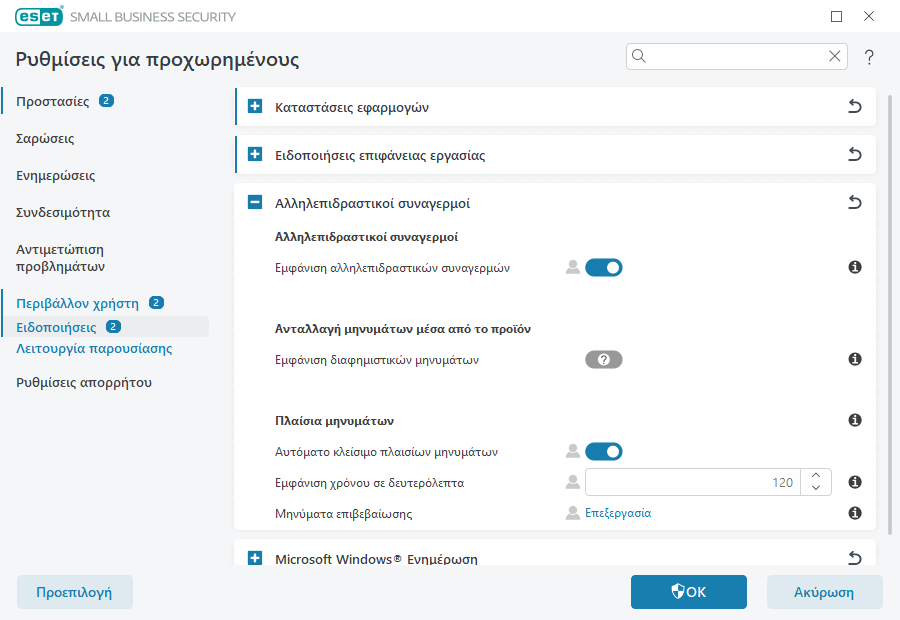900x620 pixels.
Task: Increase display time with stepper up arrow
Action: (816, 476)
